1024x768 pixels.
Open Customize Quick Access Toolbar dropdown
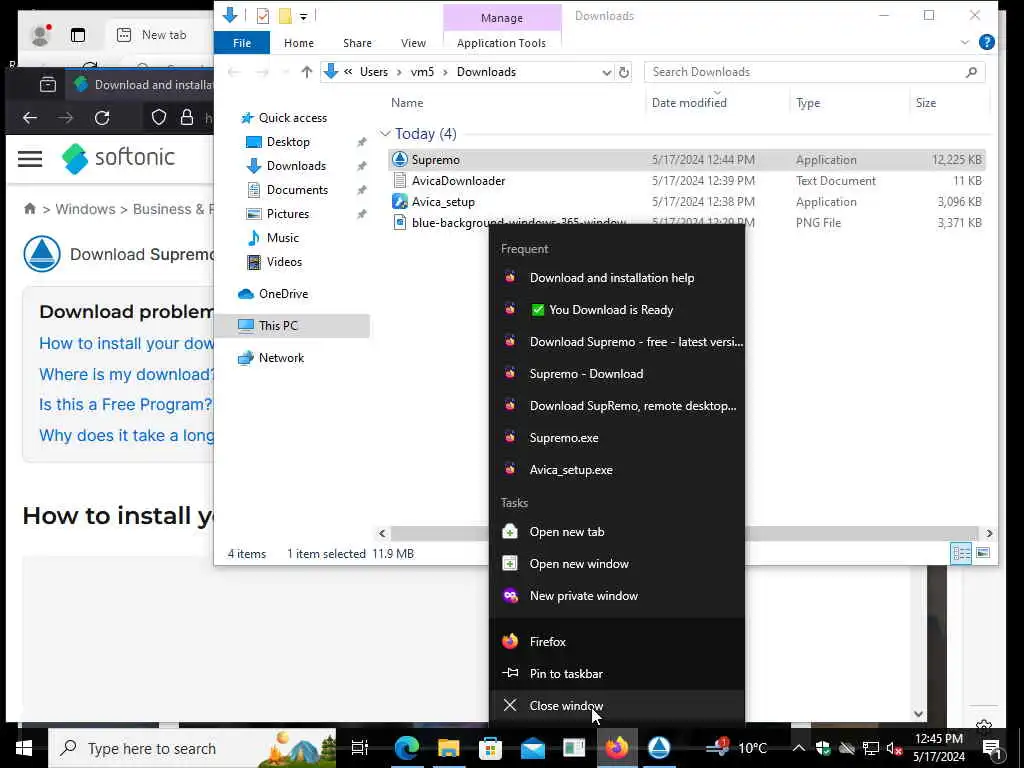(x=304, y=16)
